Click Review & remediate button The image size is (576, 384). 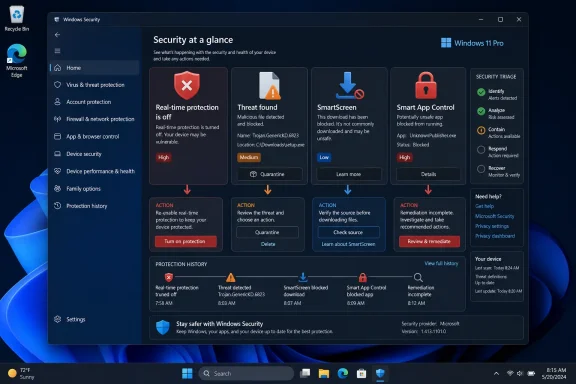click(429, 241)
